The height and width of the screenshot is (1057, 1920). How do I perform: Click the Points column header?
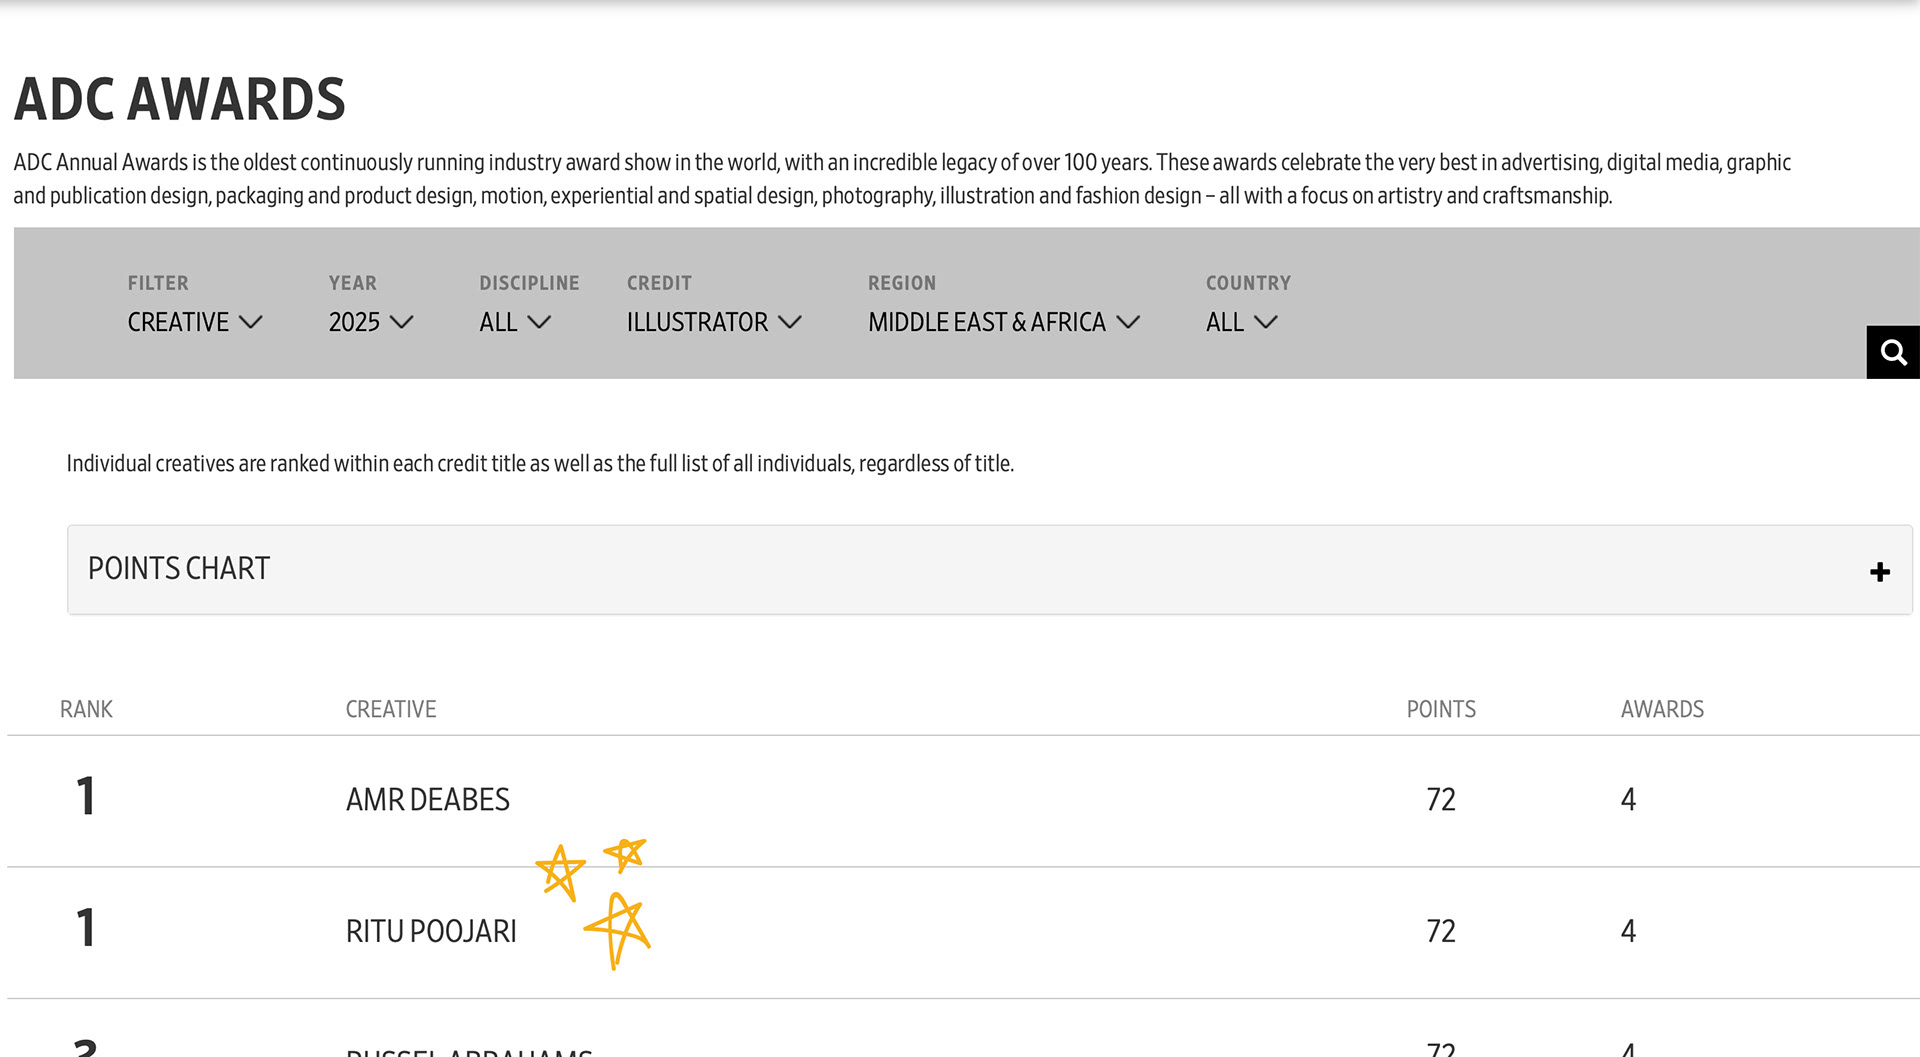(1440, 709)
